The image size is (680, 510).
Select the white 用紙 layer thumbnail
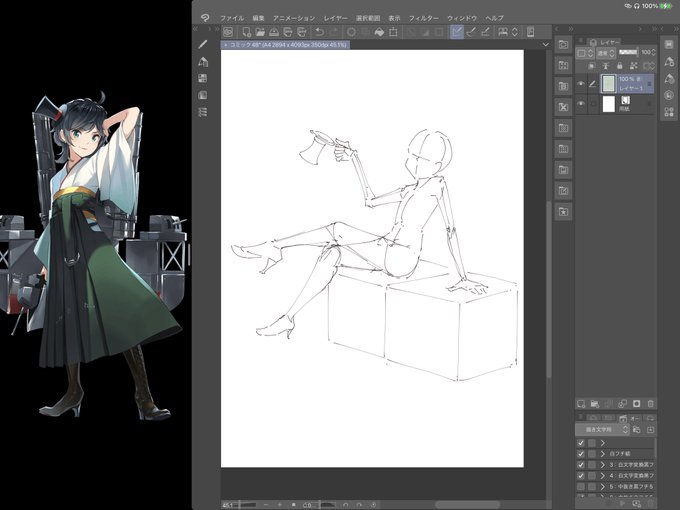coord(608,104)
